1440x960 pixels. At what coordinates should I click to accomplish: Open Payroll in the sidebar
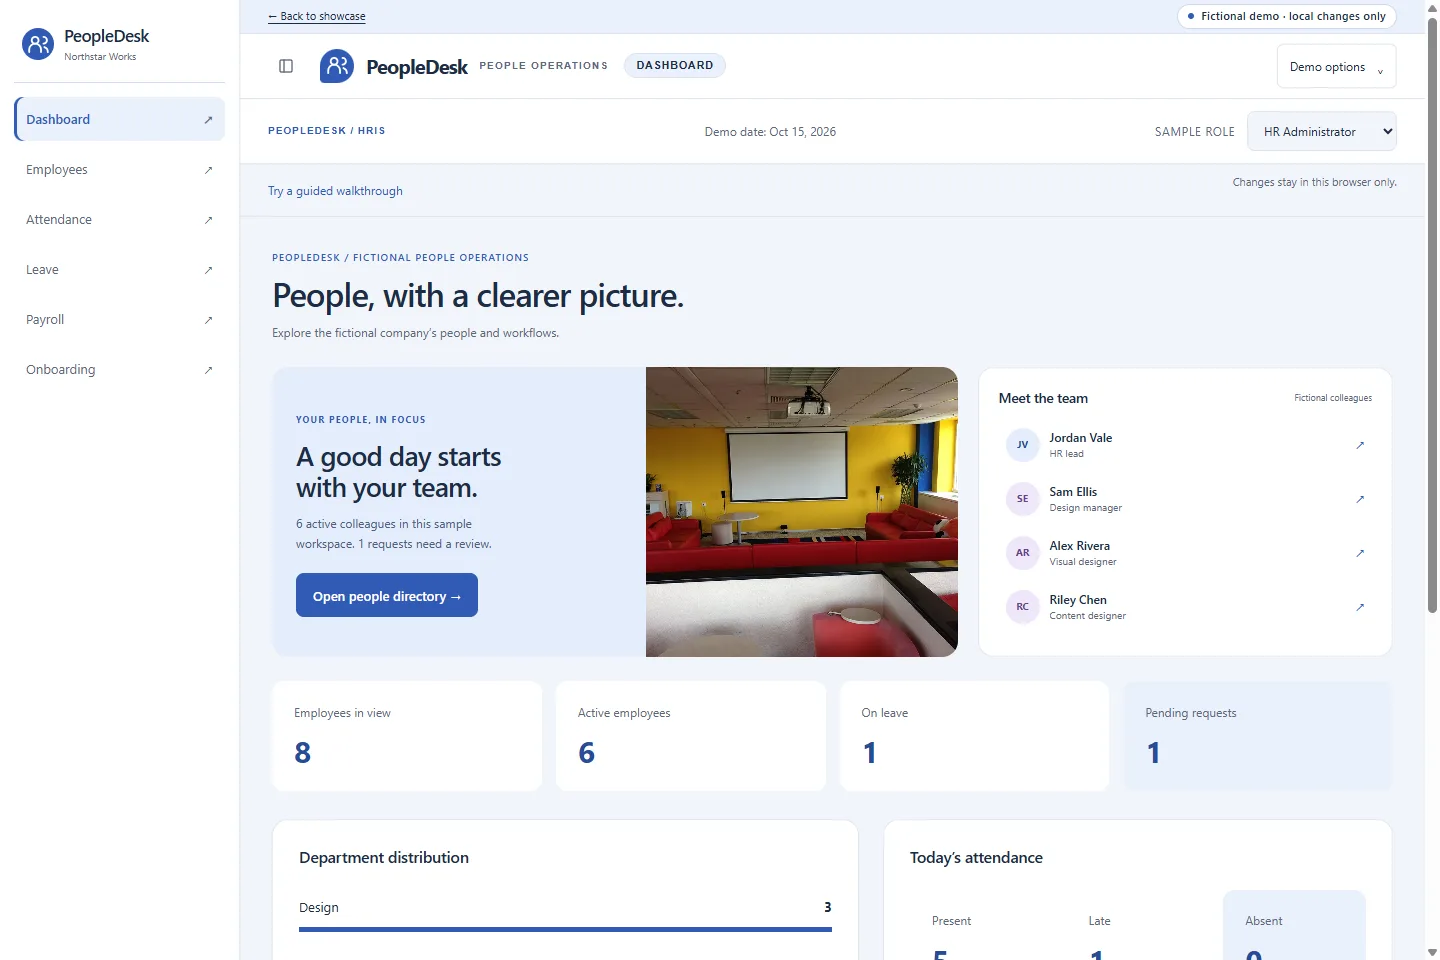pos(119,320)
